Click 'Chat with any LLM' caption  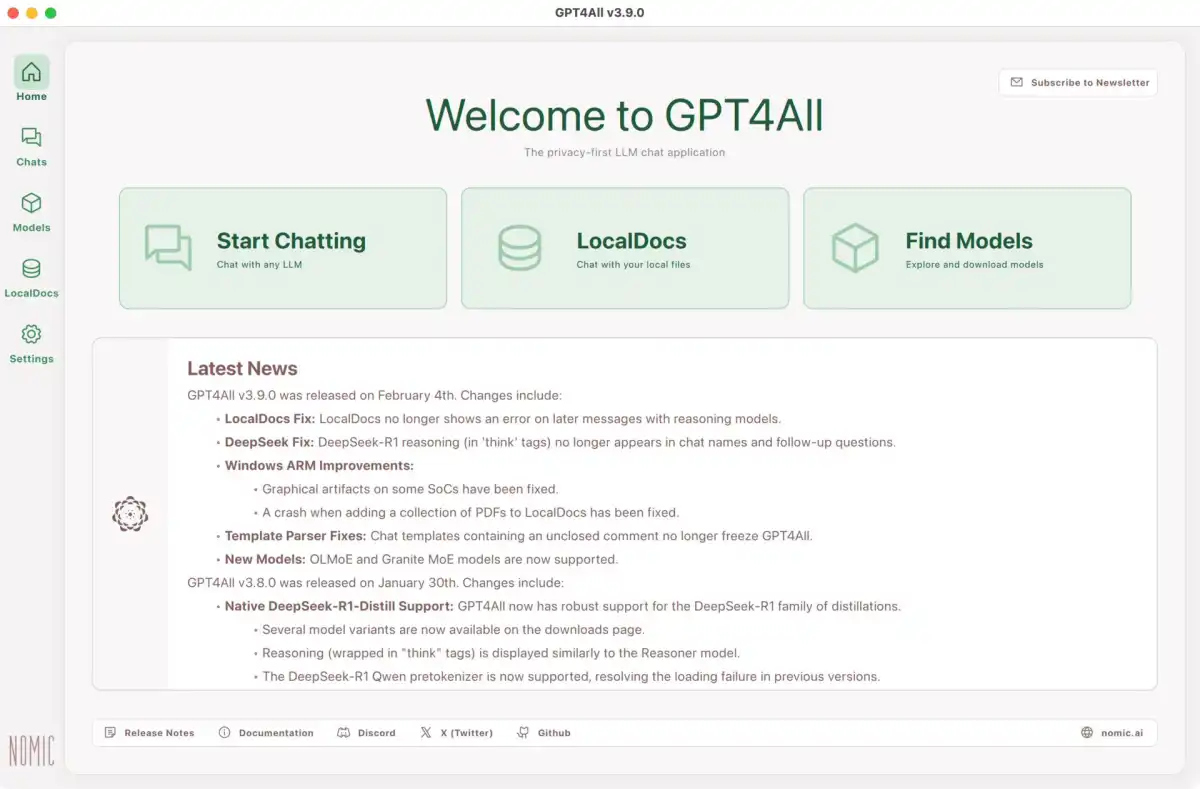[259, 265]
